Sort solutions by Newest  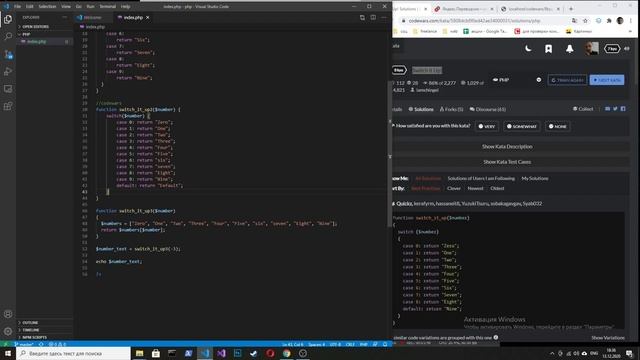(475, 189)
